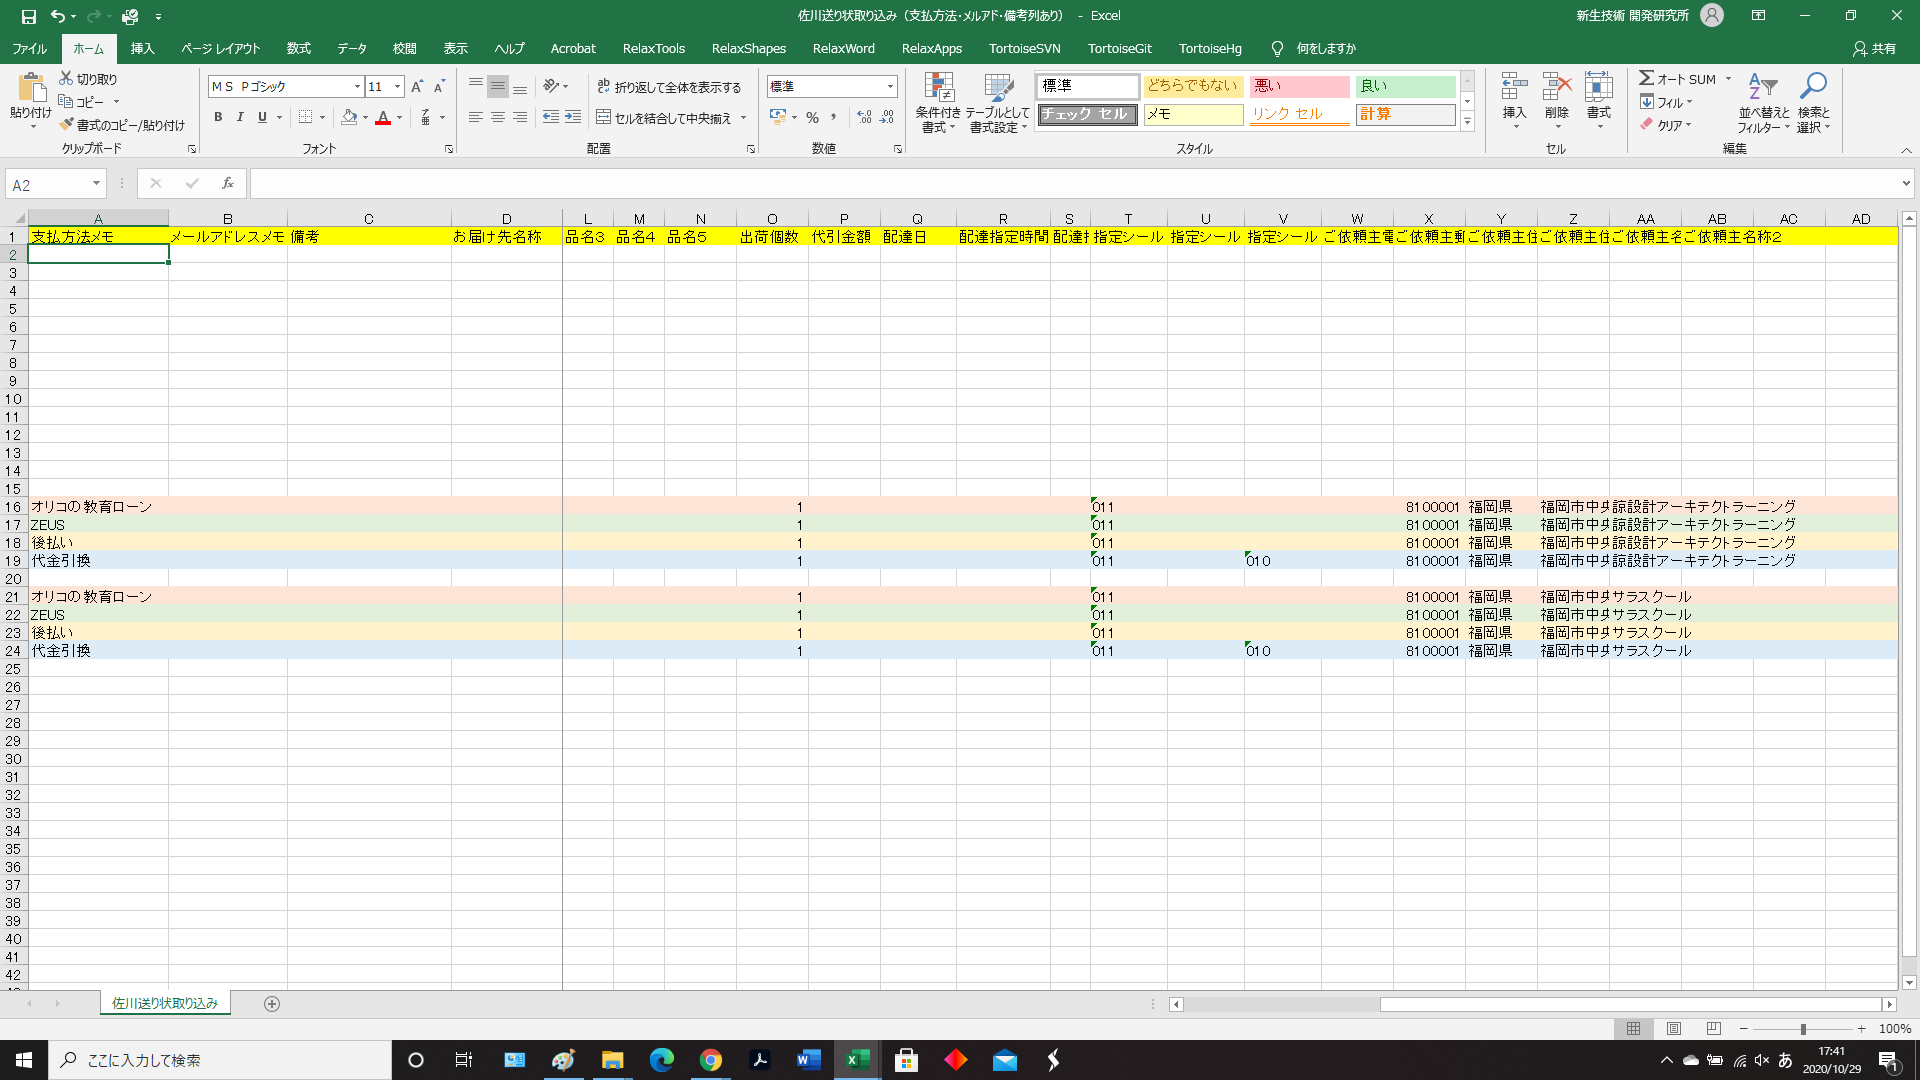Open the font name dropdown
The width and height of the screenshot is (1920, 1080).
357,87
